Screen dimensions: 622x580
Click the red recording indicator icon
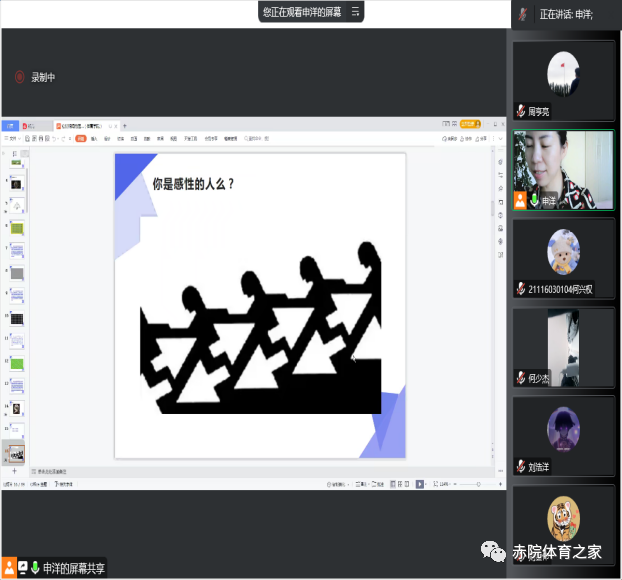(19, 77)
